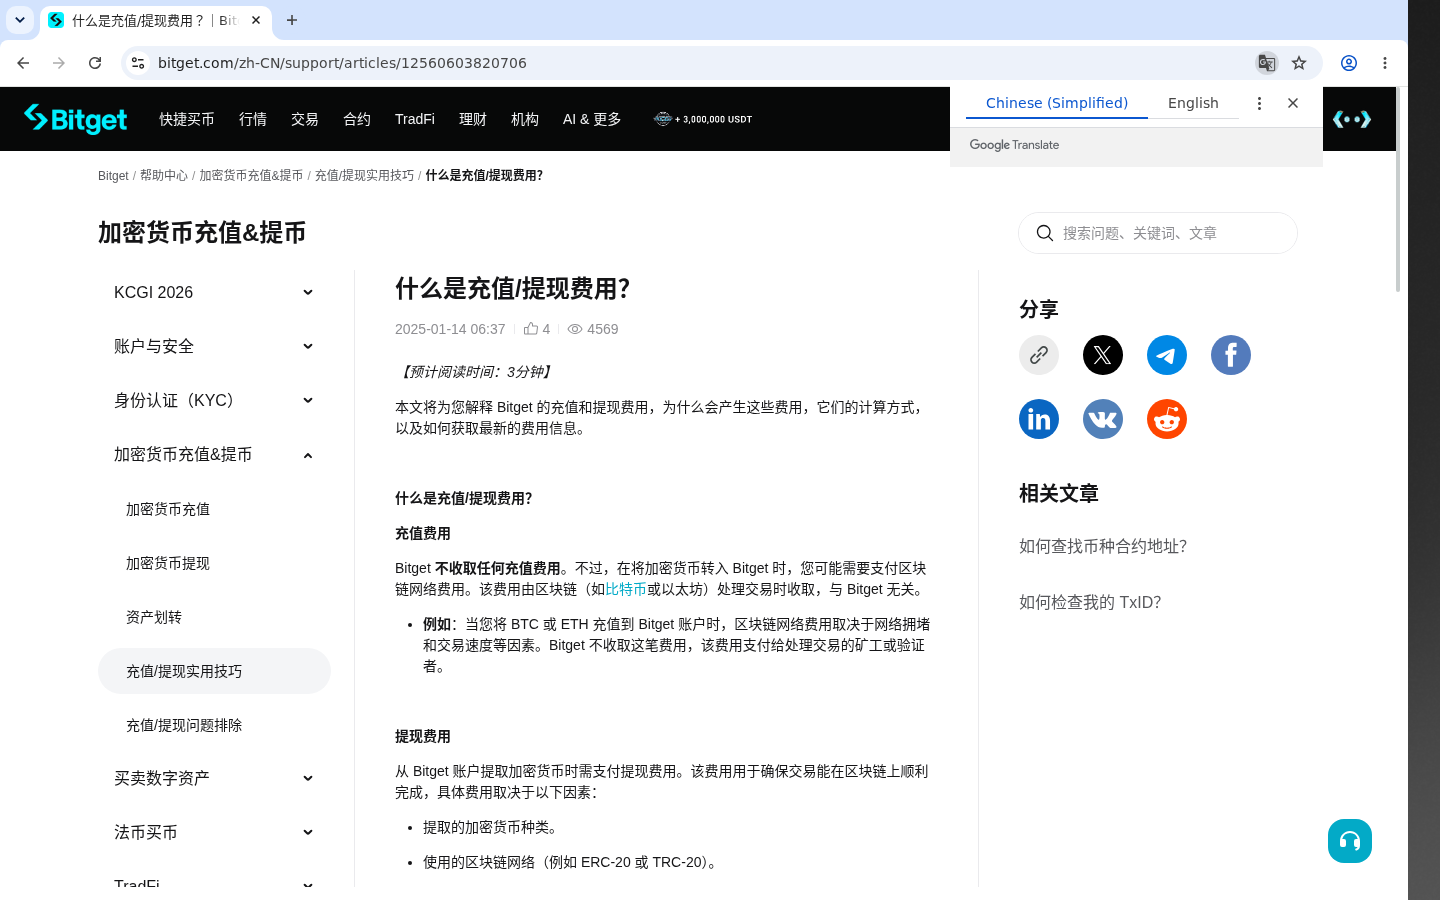Share article on LinkedIn
This screenshot has height=900, width=1440.
click(1039, 419)
